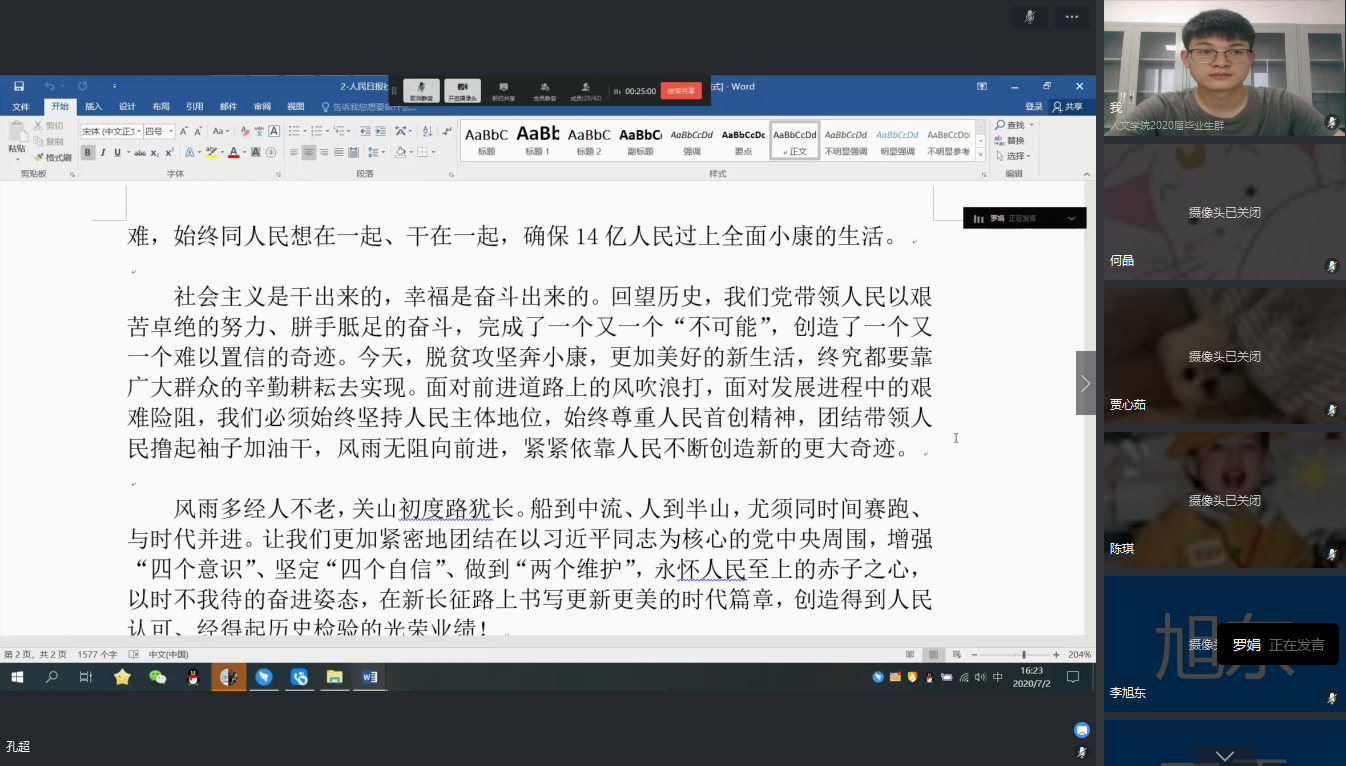Toggle Italic formatting in the font group
Image resolution: width=1346 pixels, height=766 pixels.
pos(103,153)
